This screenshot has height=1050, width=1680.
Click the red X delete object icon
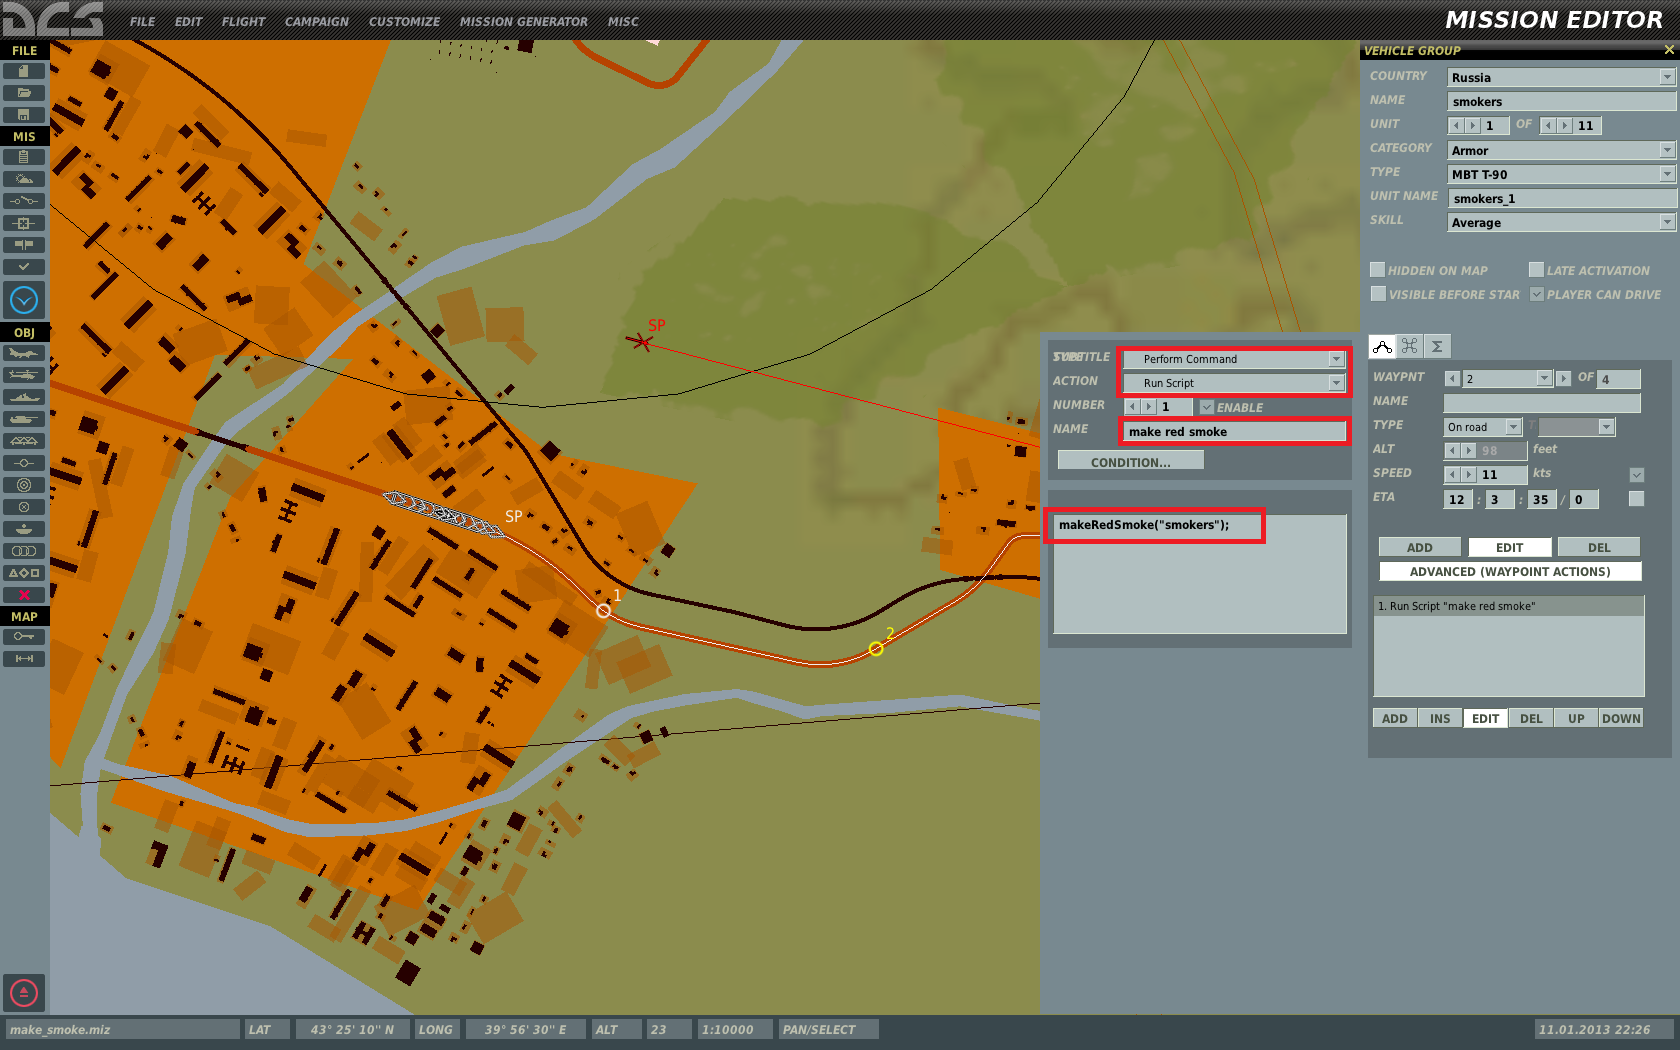(x=24, y=595)
